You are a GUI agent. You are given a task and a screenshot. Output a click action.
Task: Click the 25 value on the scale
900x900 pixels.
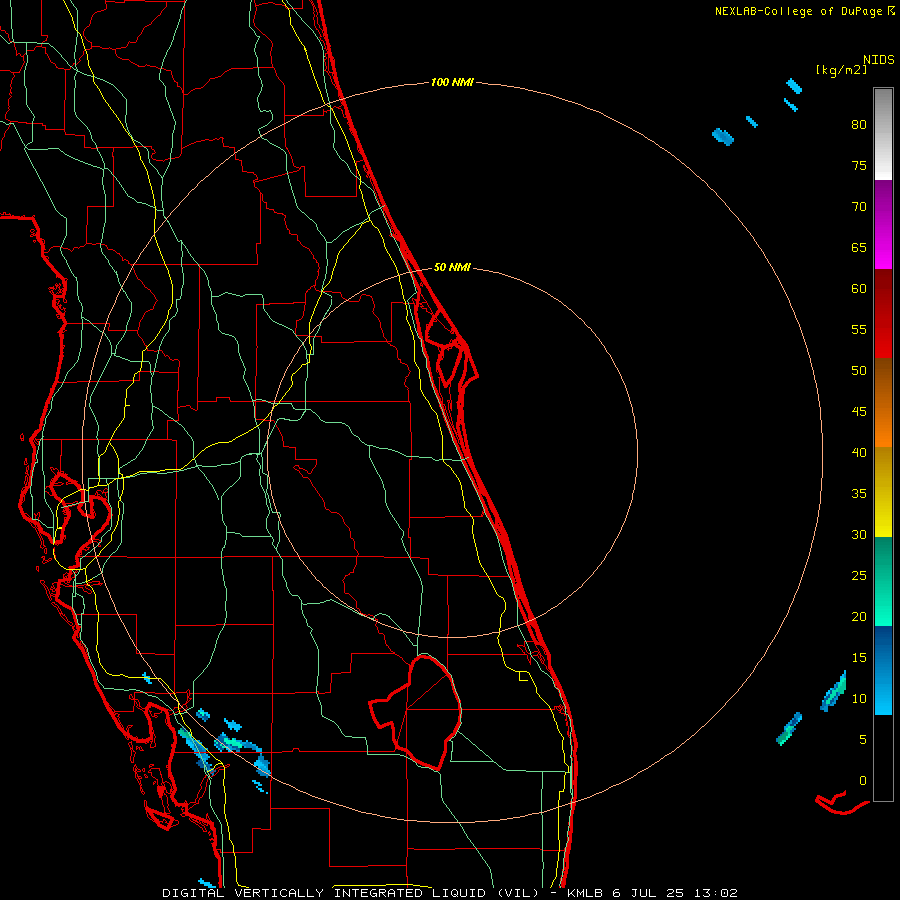pyautogui.click(x=859, y=576)
